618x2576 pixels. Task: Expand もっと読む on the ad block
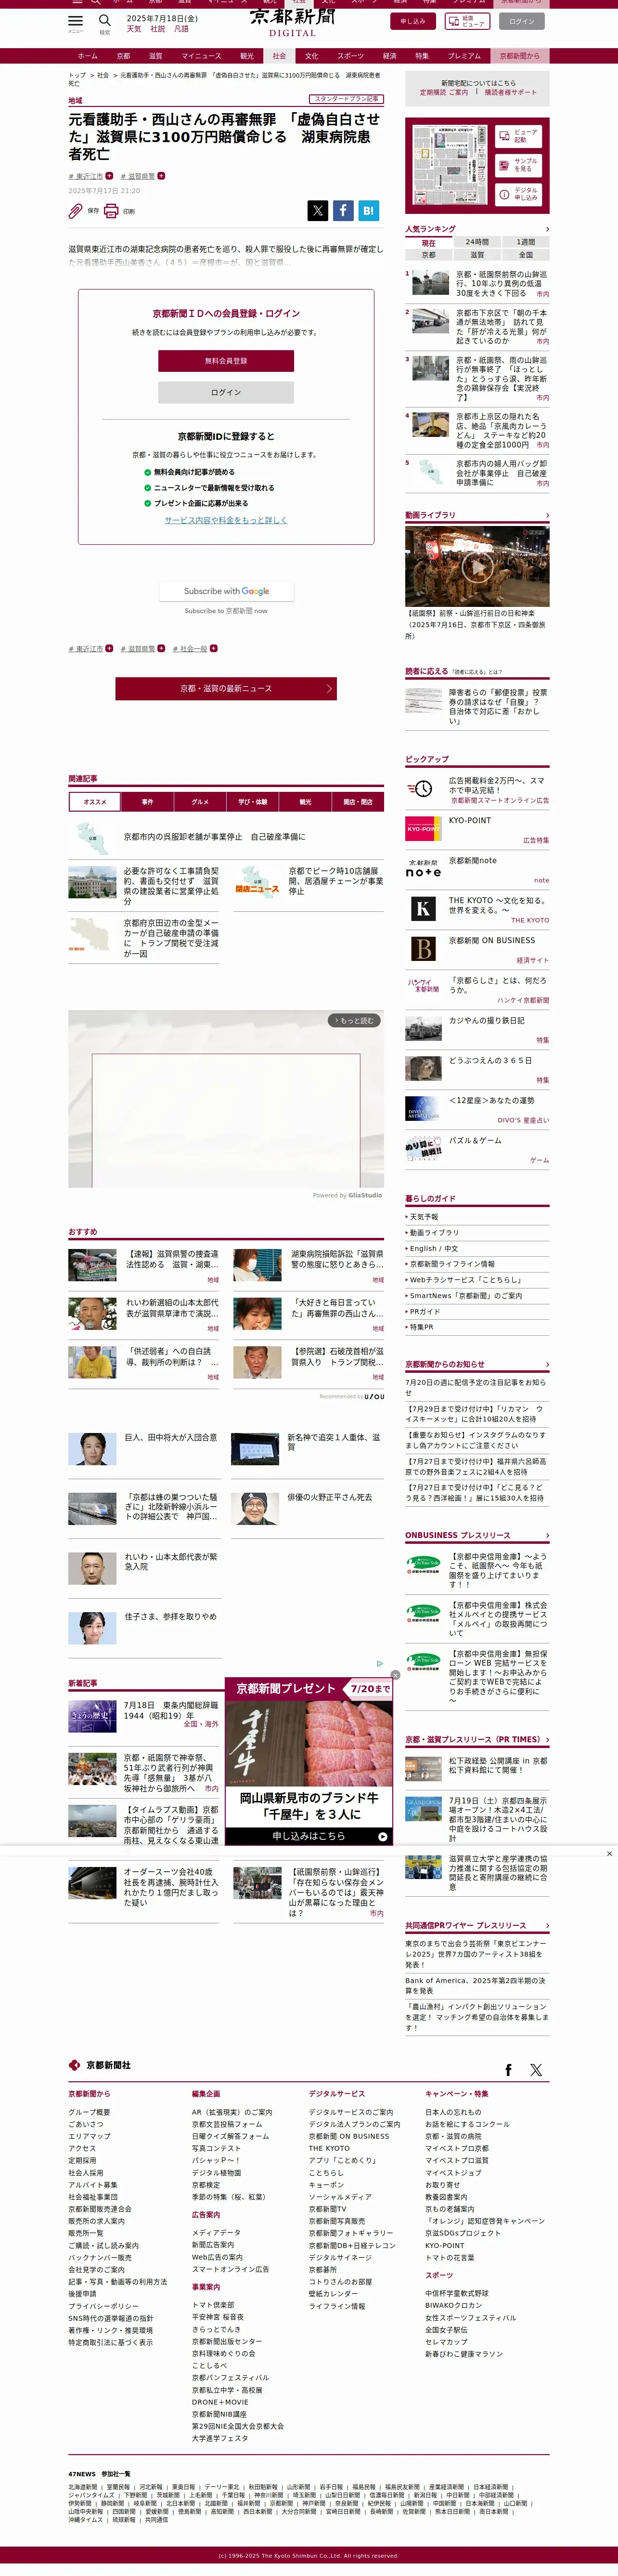coord(354,1020)
